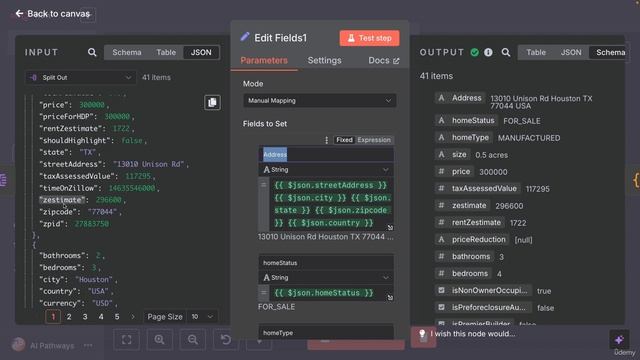This screenshot has width=640, height=360.
Task: Select the rentZestimate schema field pill
Action: point(470,222)
